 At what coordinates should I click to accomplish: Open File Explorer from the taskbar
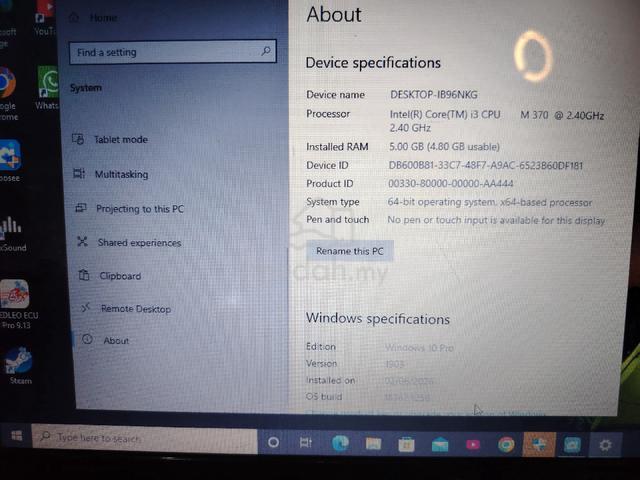coord(373,444)
